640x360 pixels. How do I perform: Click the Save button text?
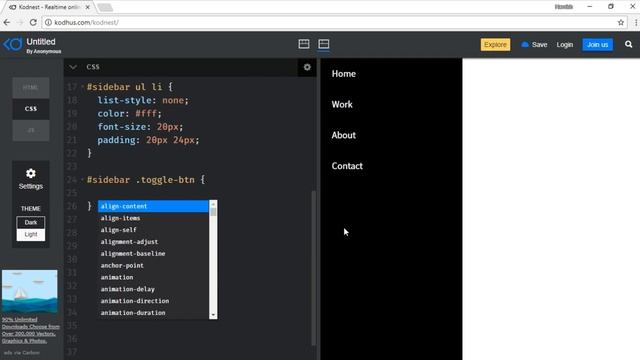click(x=539, y=44)
